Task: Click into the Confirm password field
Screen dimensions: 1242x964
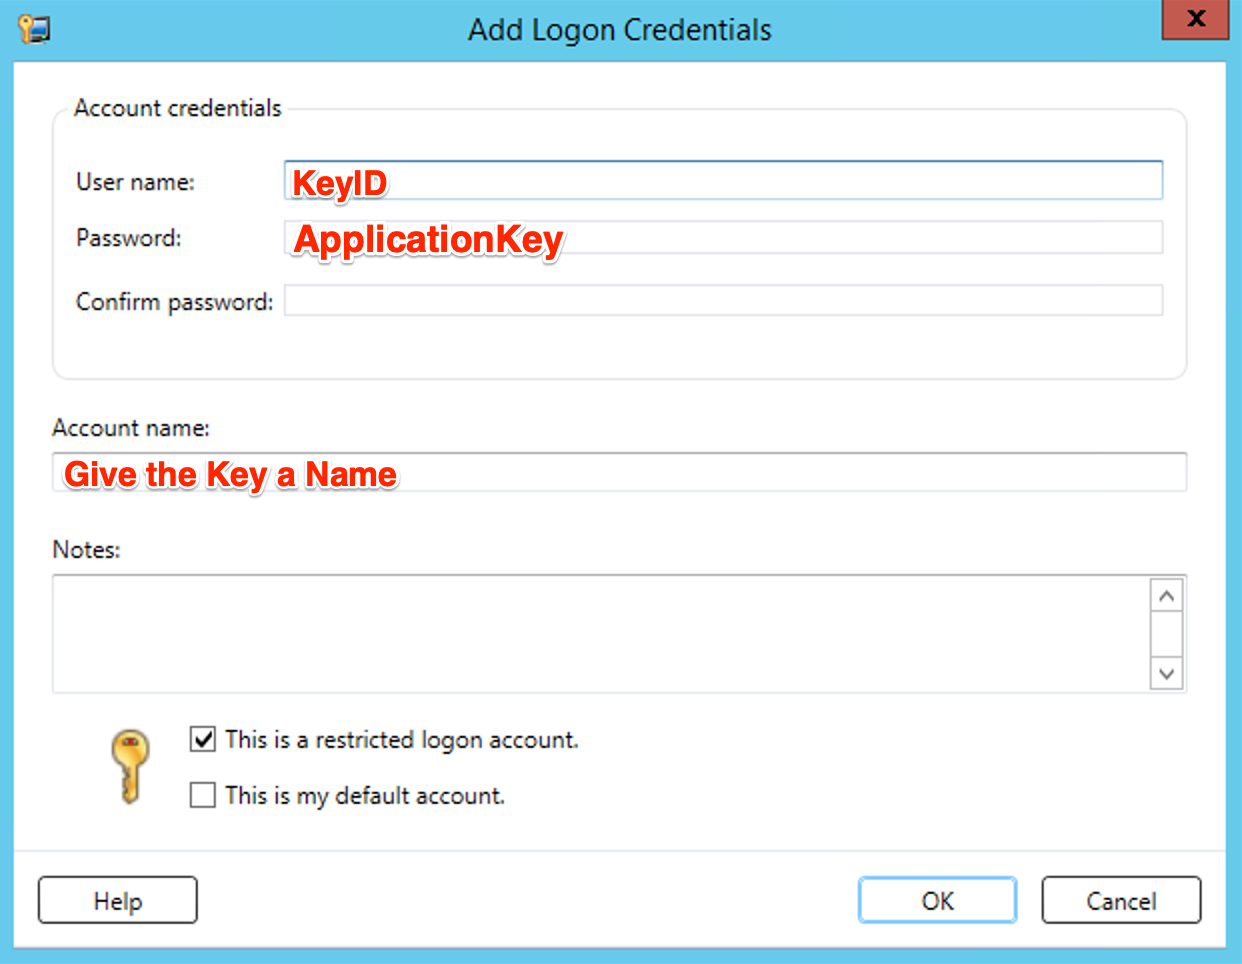Action: pos(723,300)
